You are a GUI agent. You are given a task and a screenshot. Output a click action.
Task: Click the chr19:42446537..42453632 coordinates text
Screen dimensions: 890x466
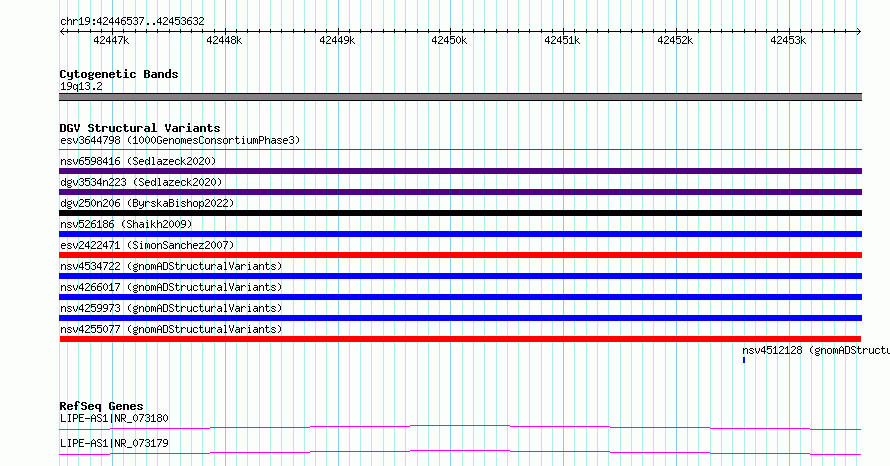pos(132,22)
